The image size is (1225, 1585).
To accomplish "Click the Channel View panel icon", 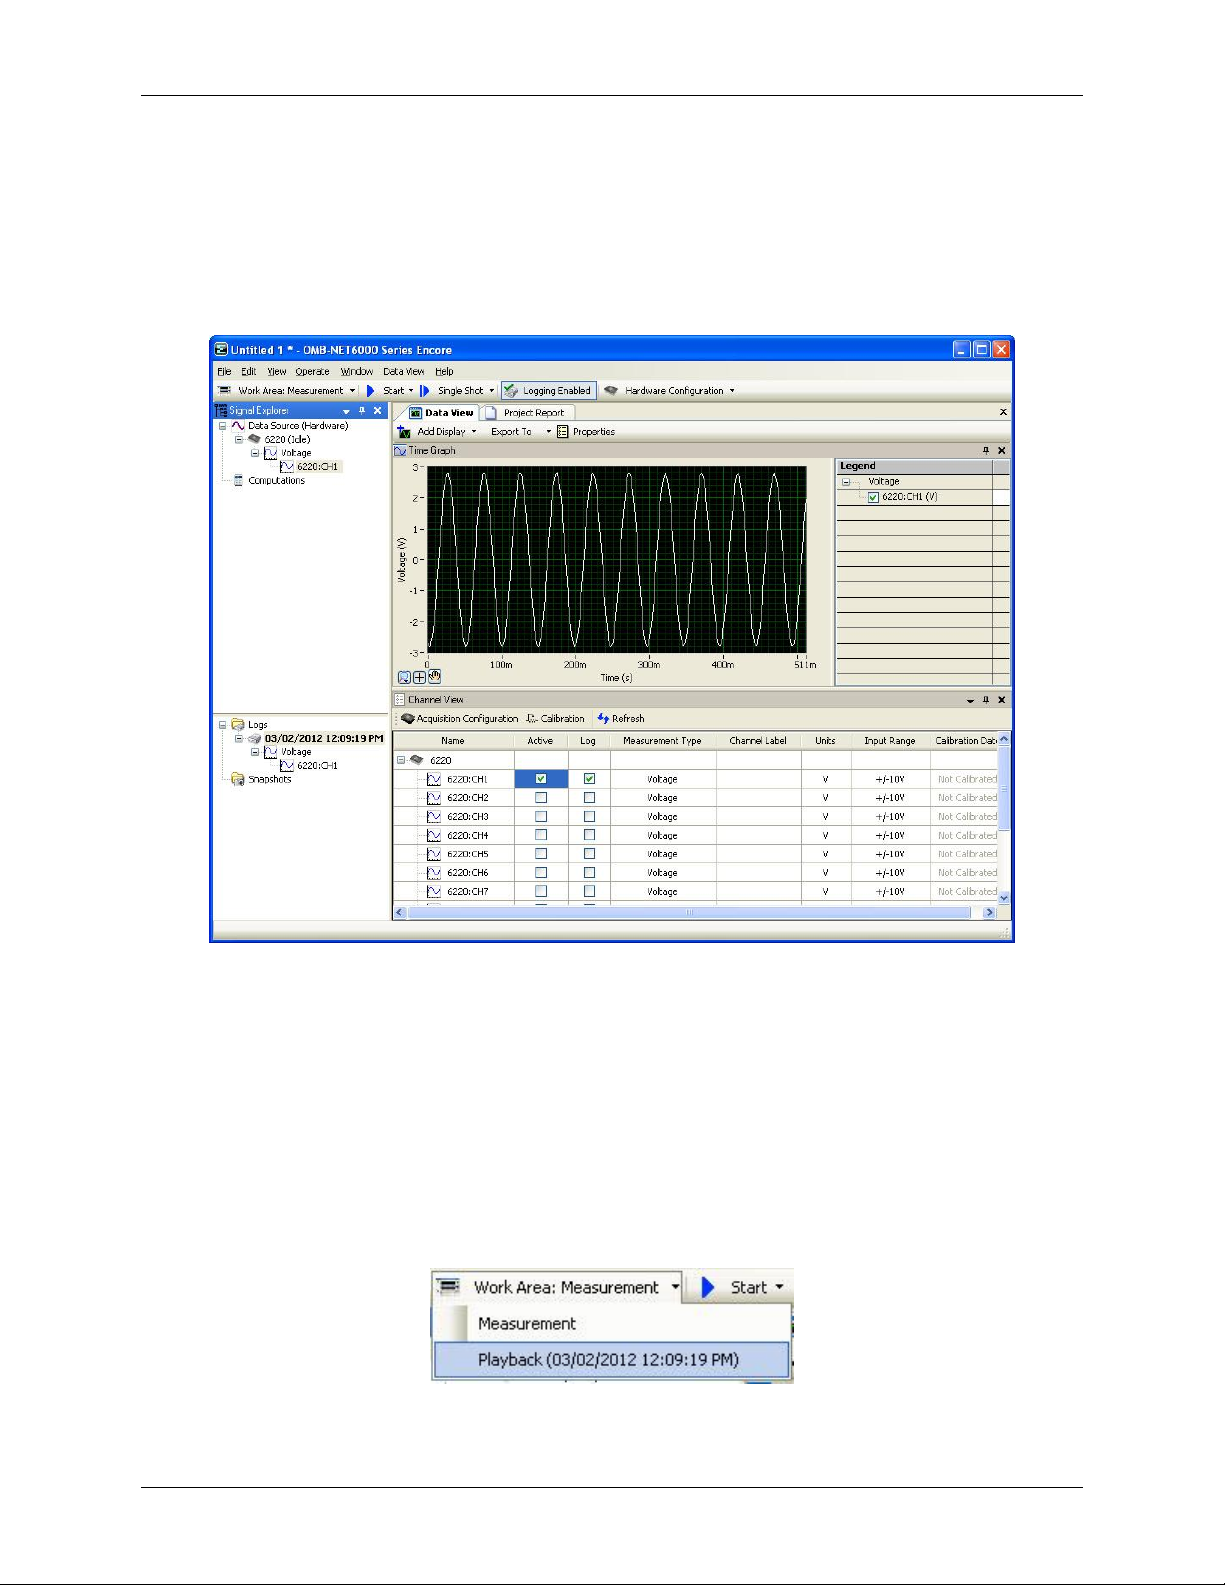I will (400, 699).
